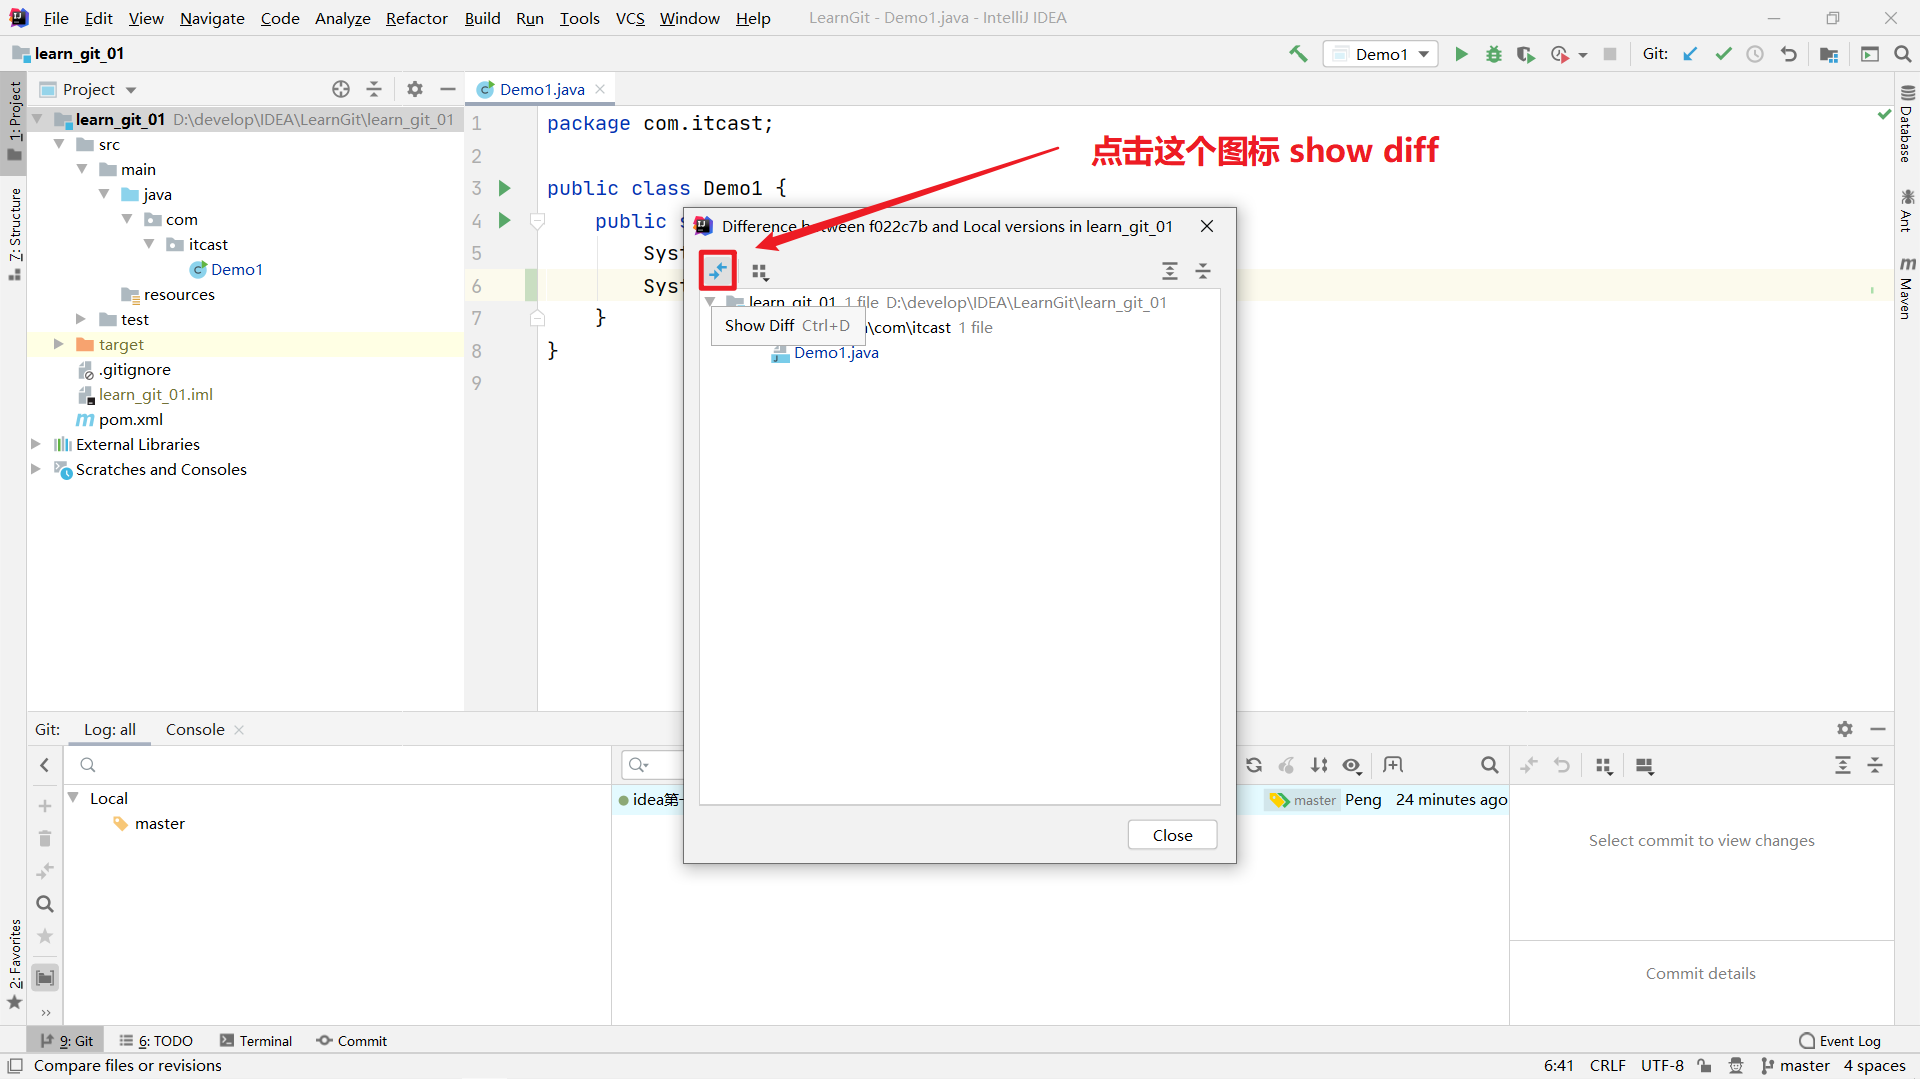The image size is (1920, 1079).
Task: Show Git history with the clock icon
Action: coord(1755,54)
